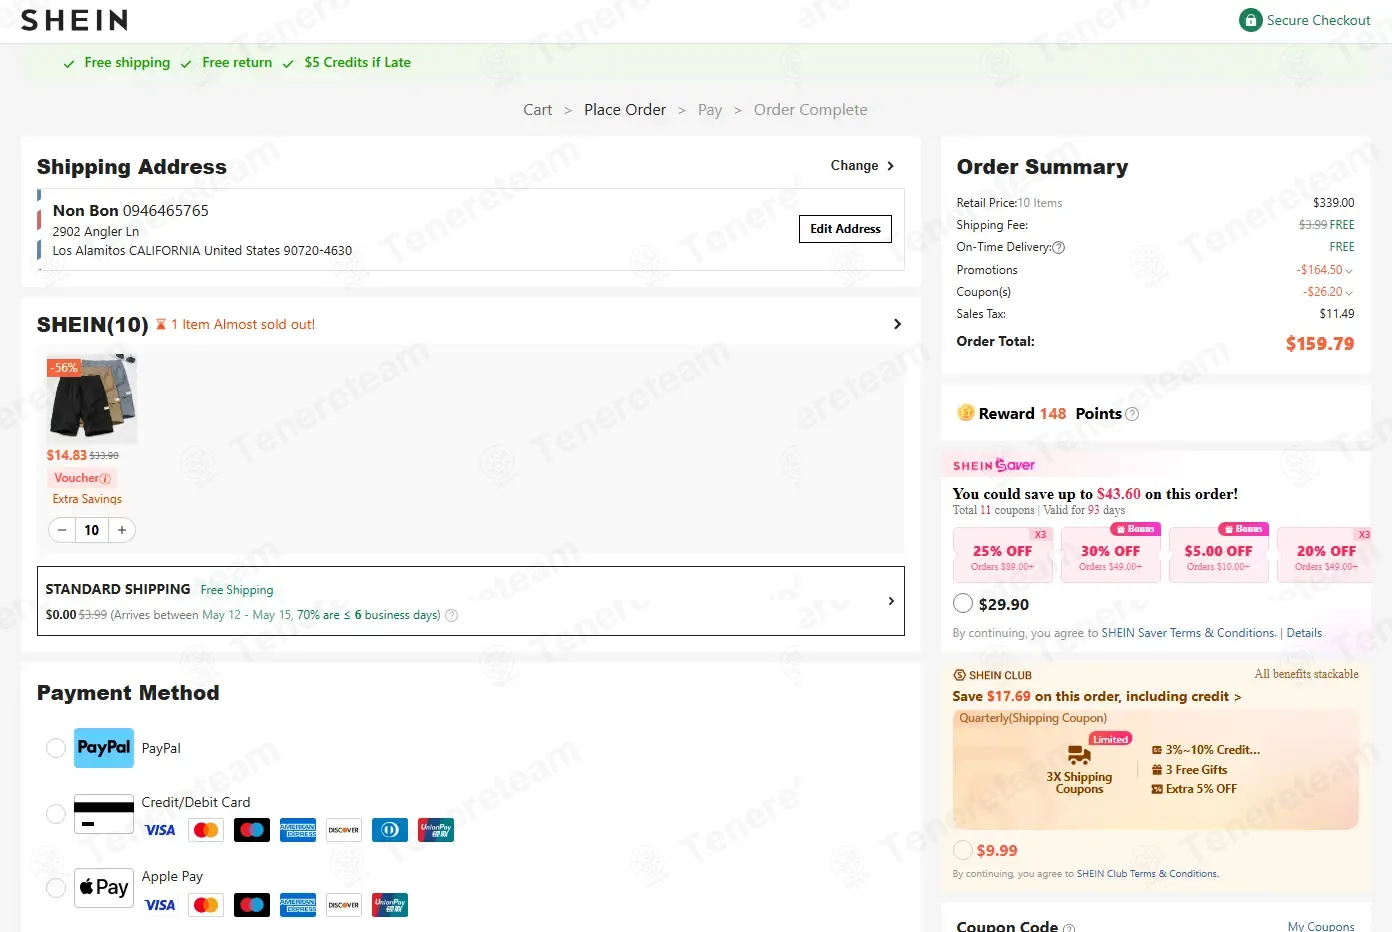
Task: Click the Apple Pay logo
Action: point(104,888)
